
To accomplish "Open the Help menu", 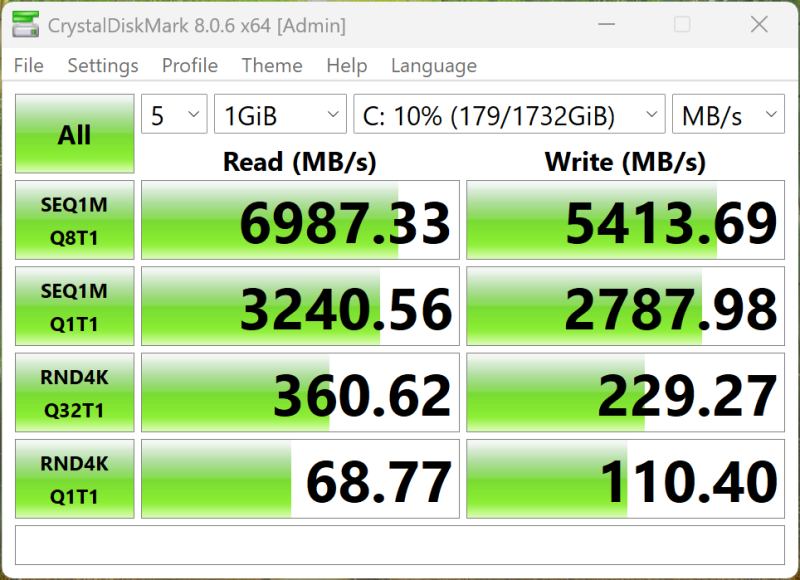I will tap(347, 65).
